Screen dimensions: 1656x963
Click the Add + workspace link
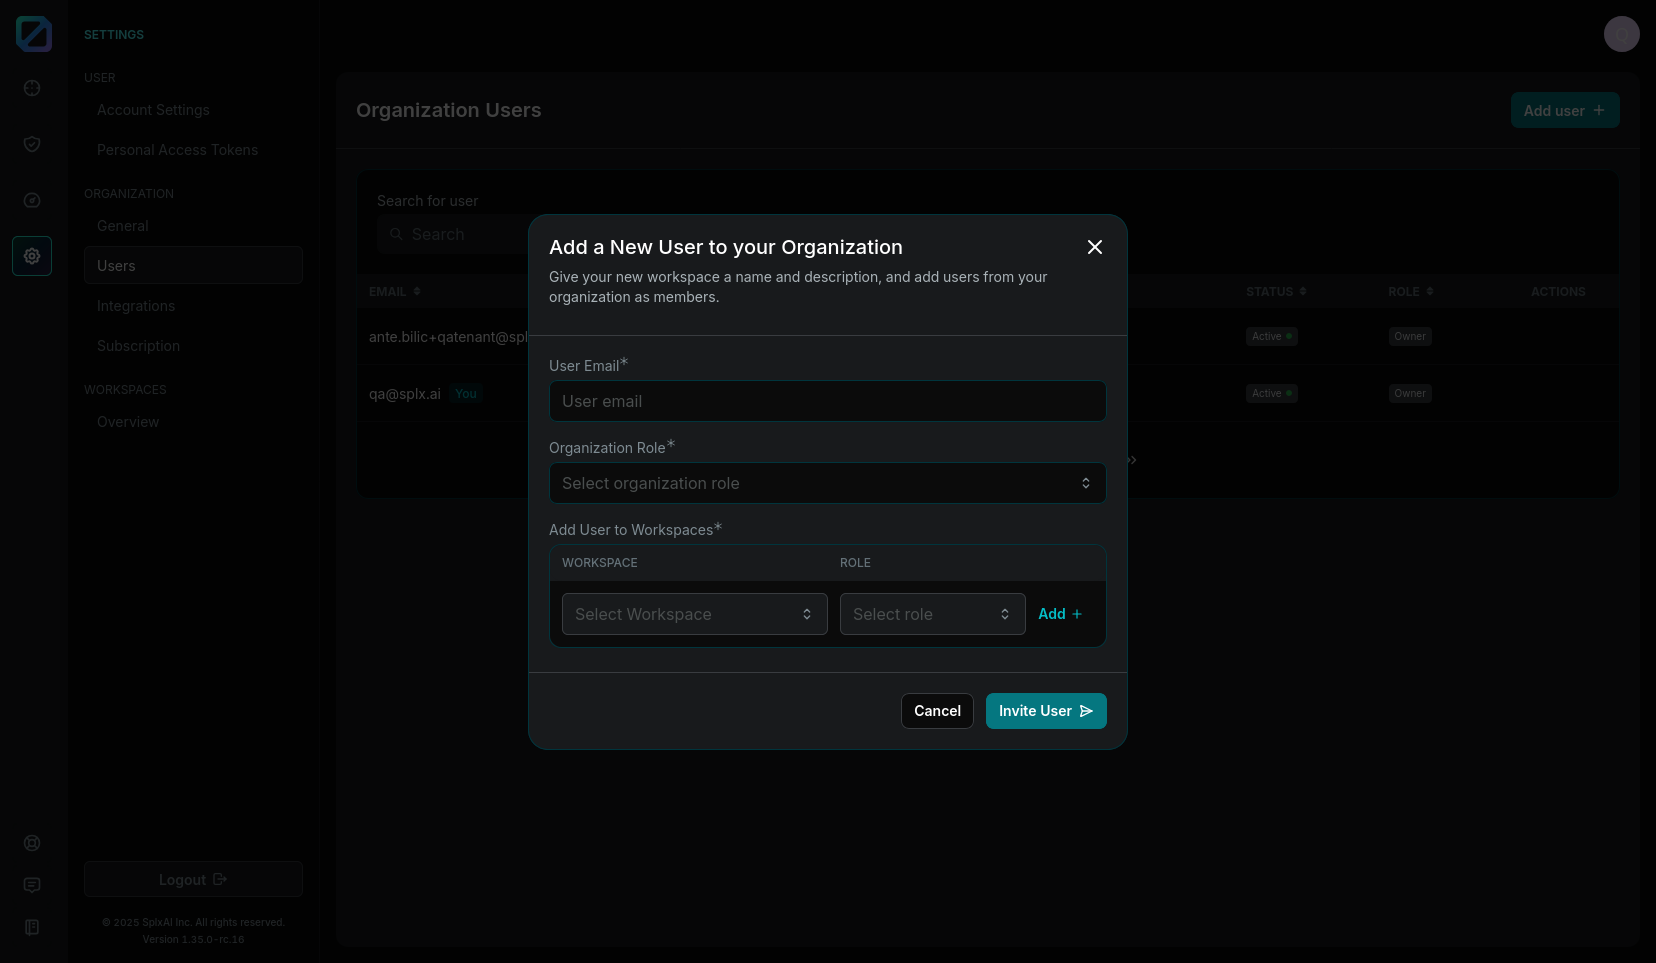(x=1060, y=614)
